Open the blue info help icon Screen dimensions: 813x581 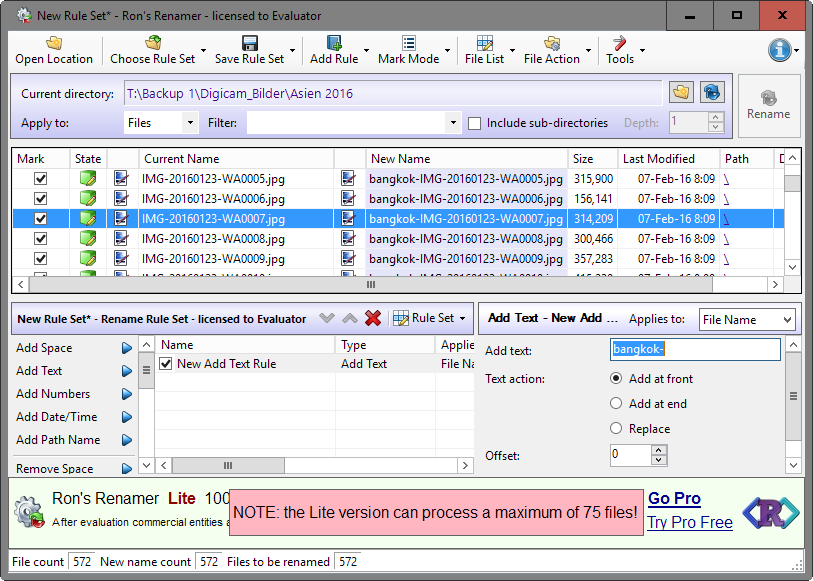pyautogui.click(x=780, y=50)
